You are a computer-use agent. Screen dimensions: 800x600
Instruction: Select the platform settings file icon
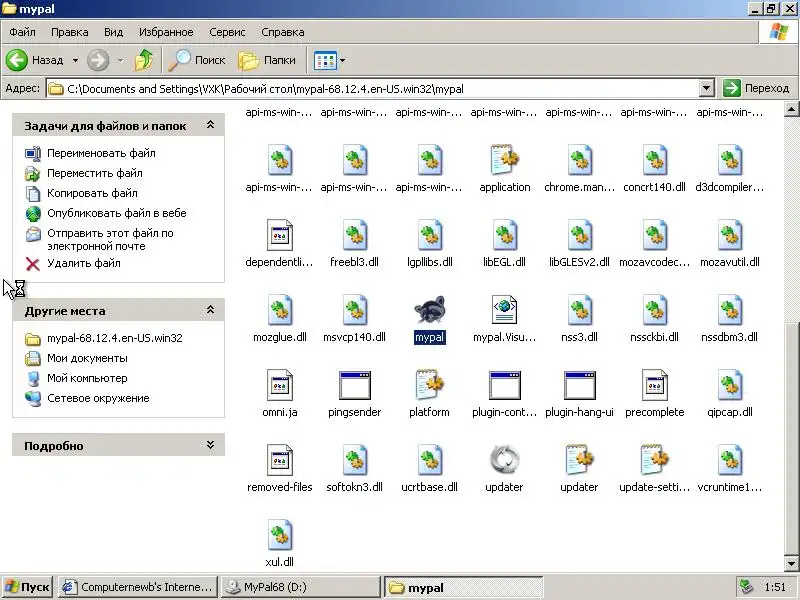coord(429,385)
